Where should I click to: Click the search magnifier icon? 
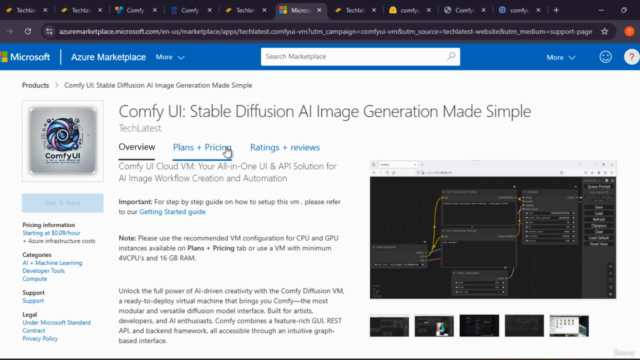click(451, 56)
